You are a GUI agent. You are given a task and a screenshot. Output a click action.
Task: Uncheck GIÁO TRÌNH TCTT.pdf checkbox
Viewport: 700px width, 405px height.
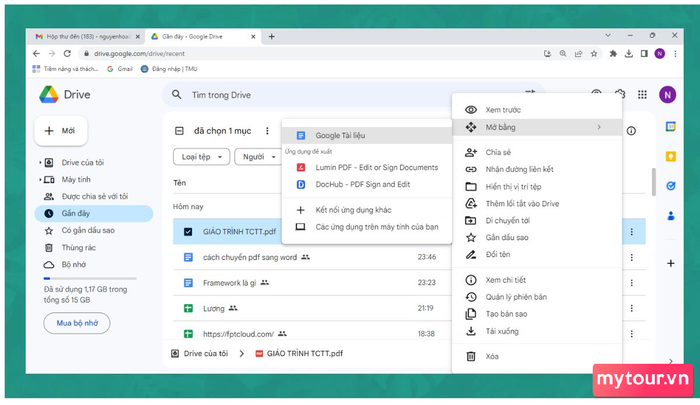coord(188,232)
